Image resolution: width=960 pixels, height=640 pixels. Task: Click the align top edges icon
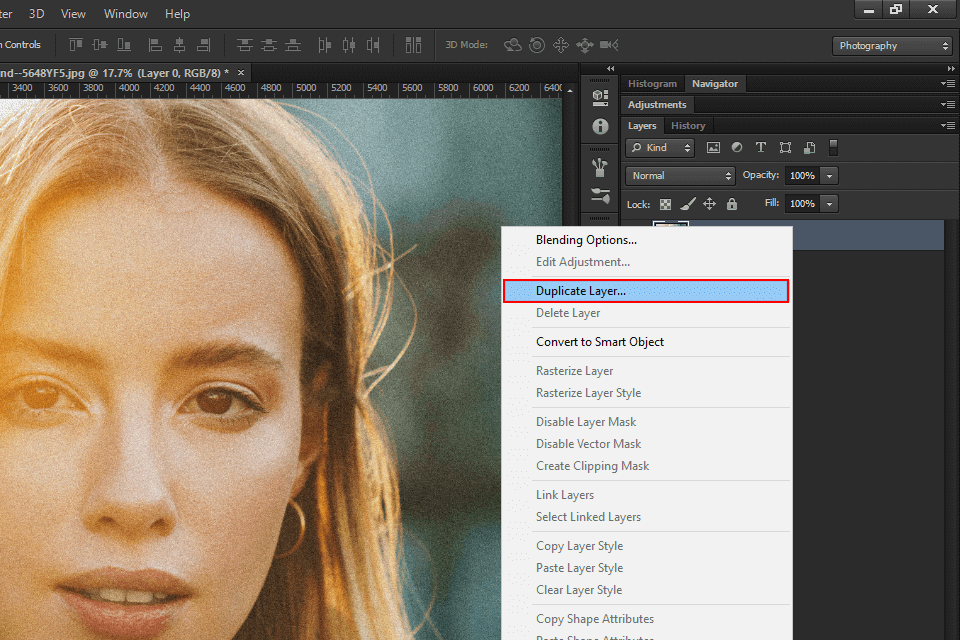point(76,45)
